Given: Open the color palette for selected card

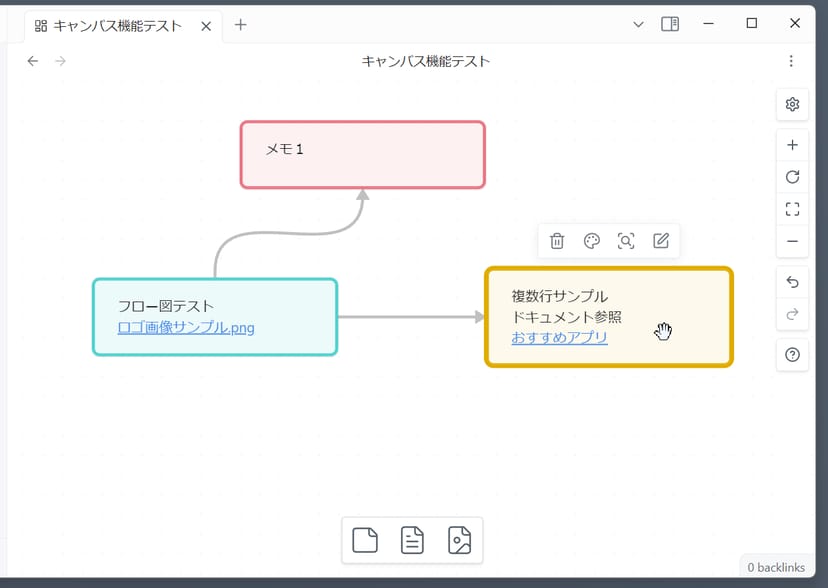Looking at the screenshot, I should 592,241.
